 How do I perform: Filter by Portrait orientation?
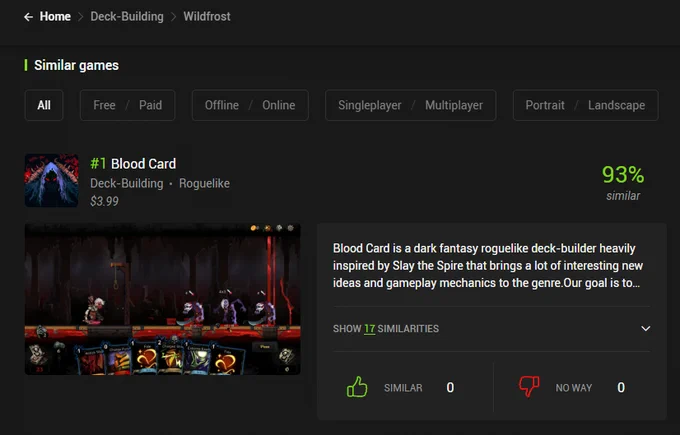[x=545, y=105]
